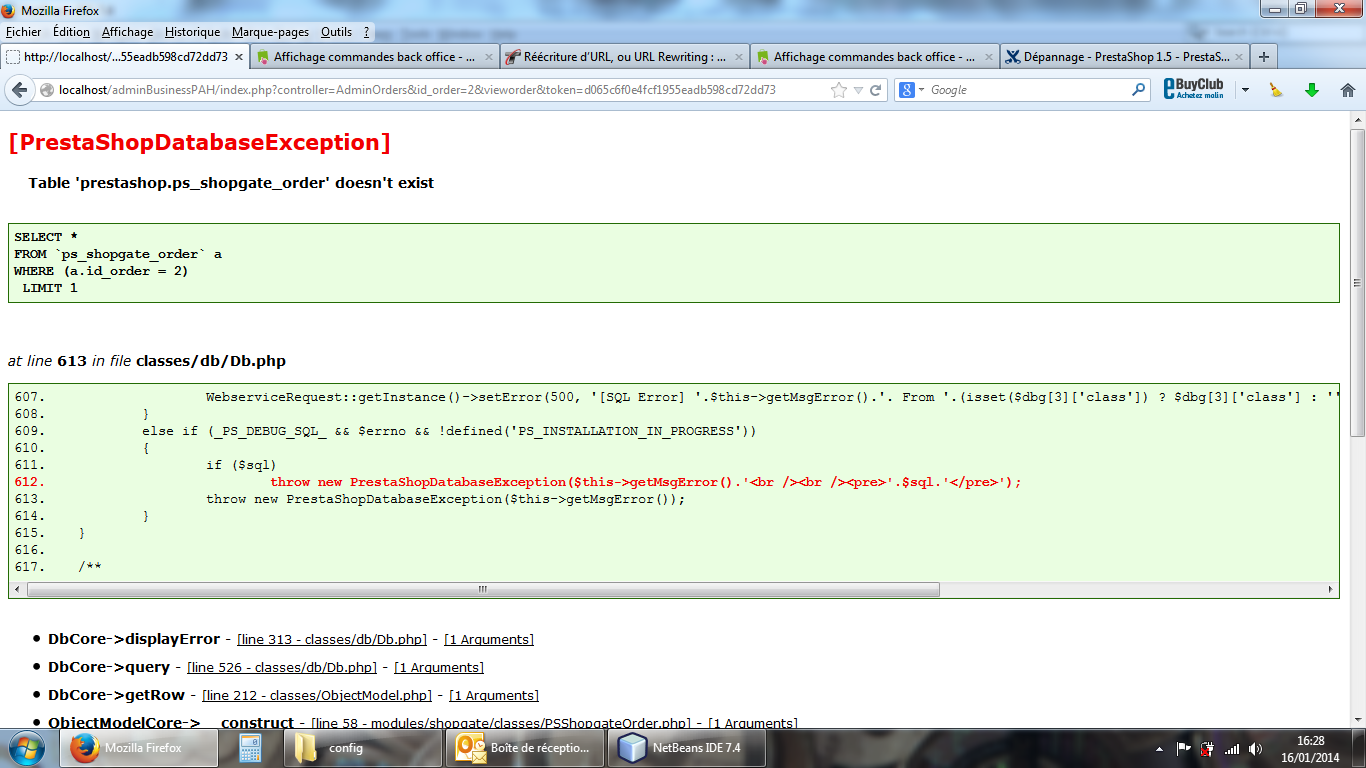Click the highlighted red line 612 code
The width and height of the screenshot is (1366, 768).
click(x=646, y=482)
